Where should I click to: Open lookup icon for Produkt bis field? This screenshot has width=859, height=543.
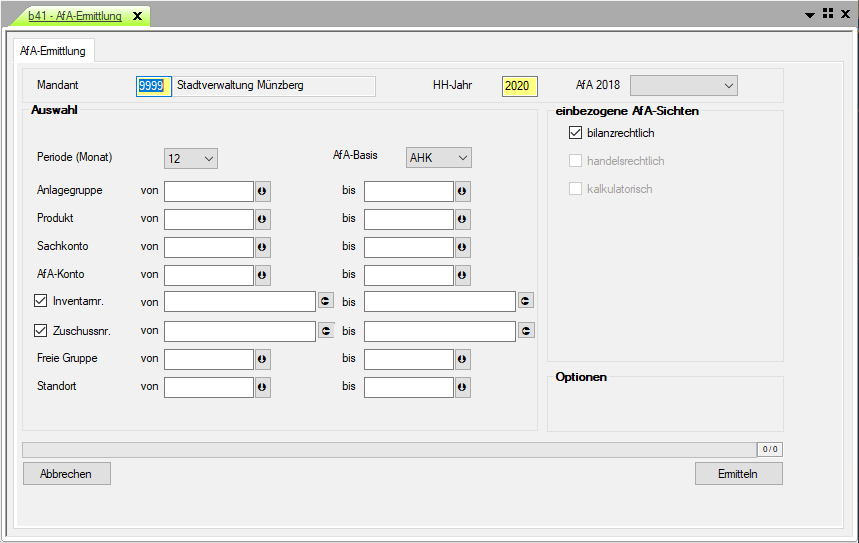click(462, 219)
